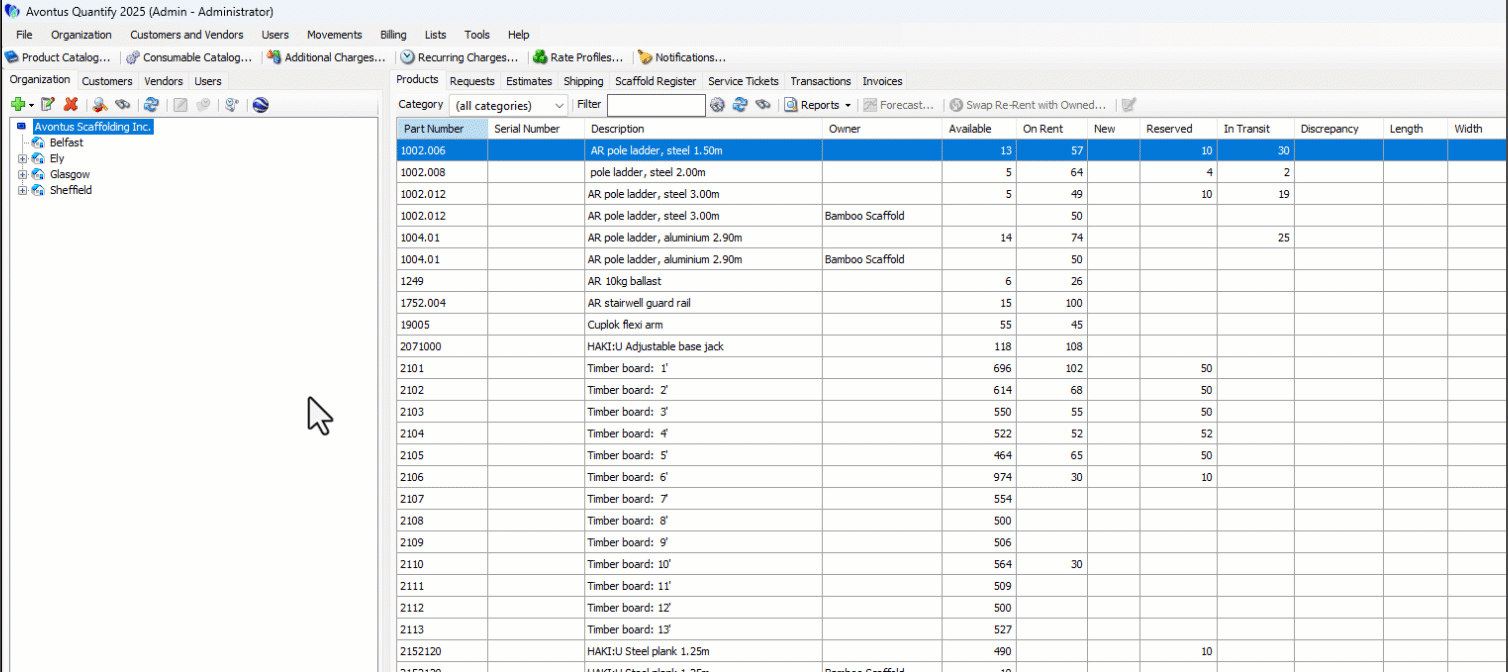Click the refresh icon in Organization toolbar
Screen dimensions: 1508x672
(151, 105)
